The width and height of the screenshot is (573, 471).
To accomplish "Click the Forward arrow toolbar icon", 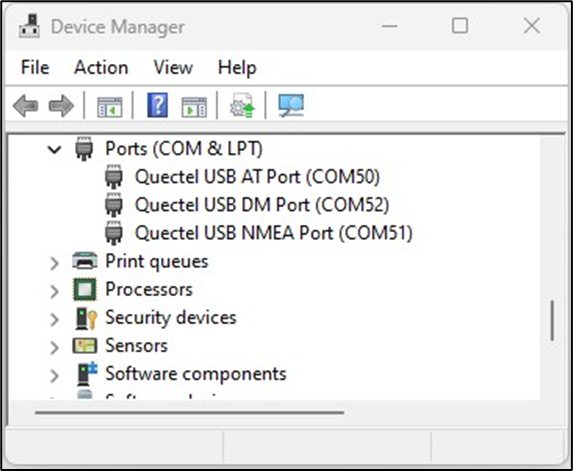I will click(61, 106).
